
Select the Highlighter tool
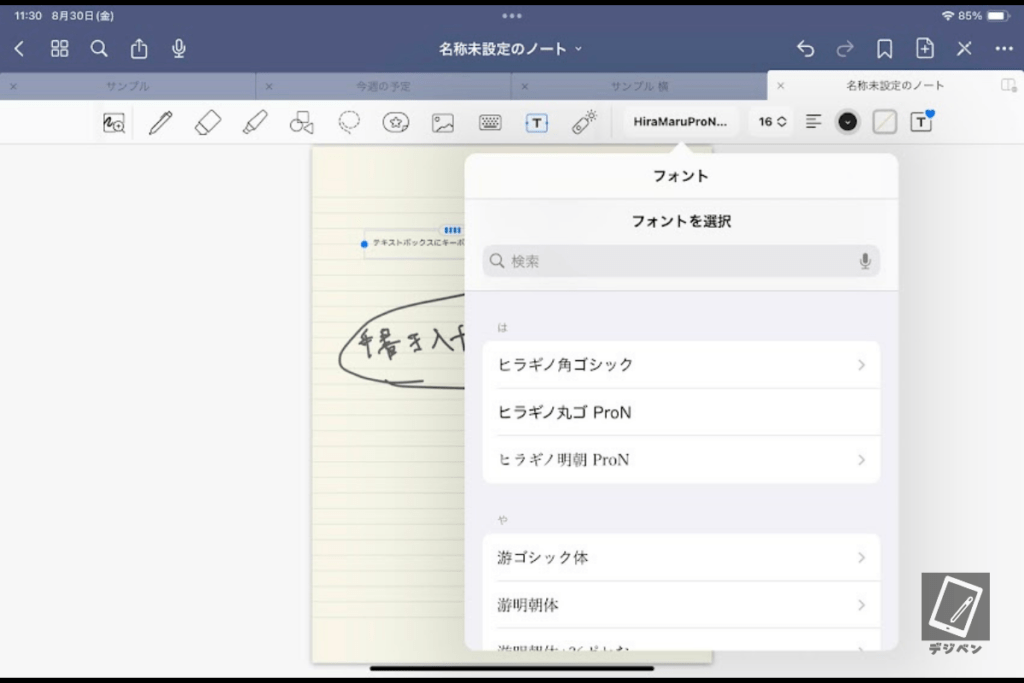pos(254,122)
